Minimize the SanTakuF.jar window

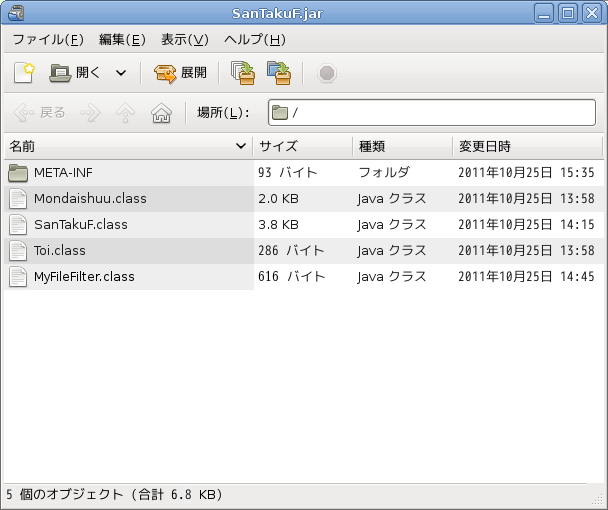click(544, 14)
